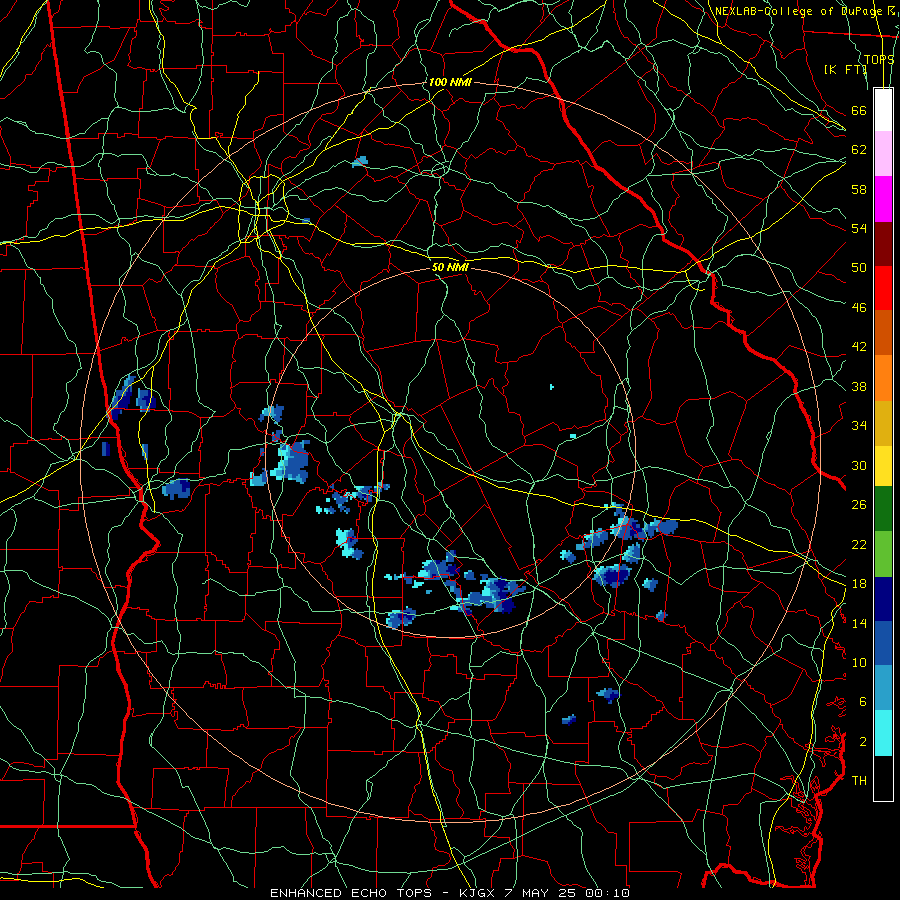Select the legend value 26
The image size is (900, 900).
tap(859, 505)
